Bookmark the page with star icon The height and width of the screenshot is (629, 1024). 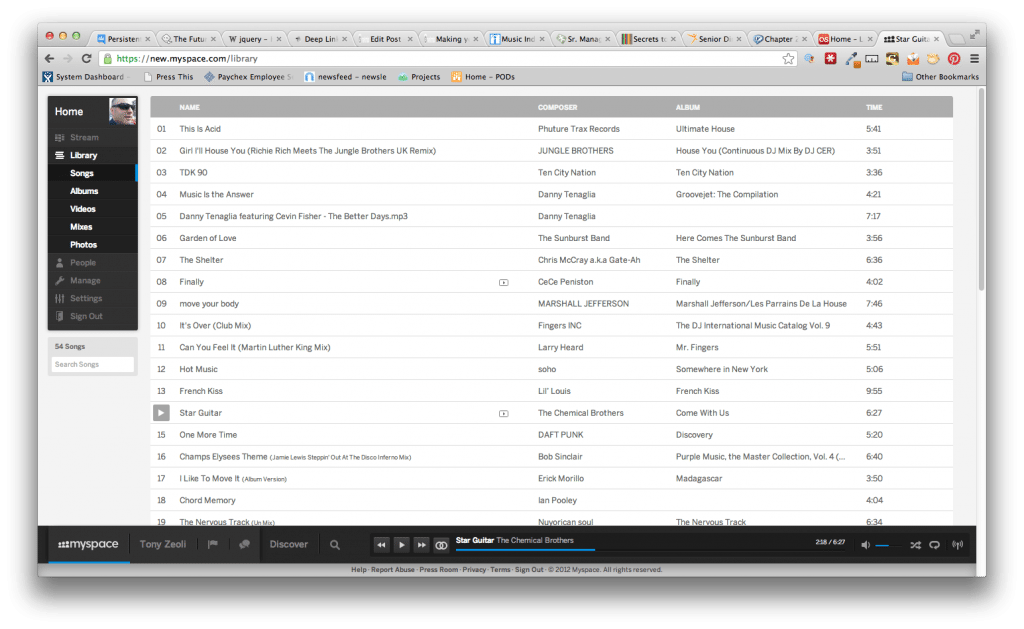coord(788,59)
